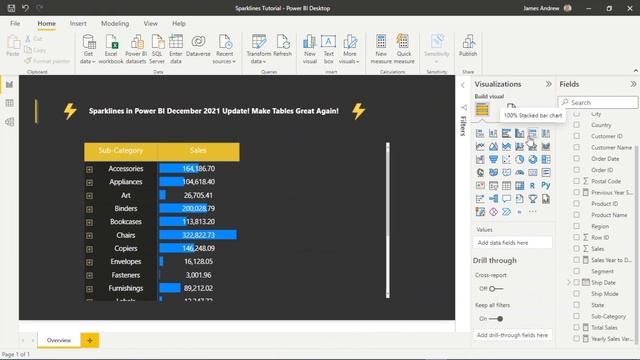The width and height of the screenshot is (640, 360).
Task: Click Add drill-through fields here well
Action: 513,335
